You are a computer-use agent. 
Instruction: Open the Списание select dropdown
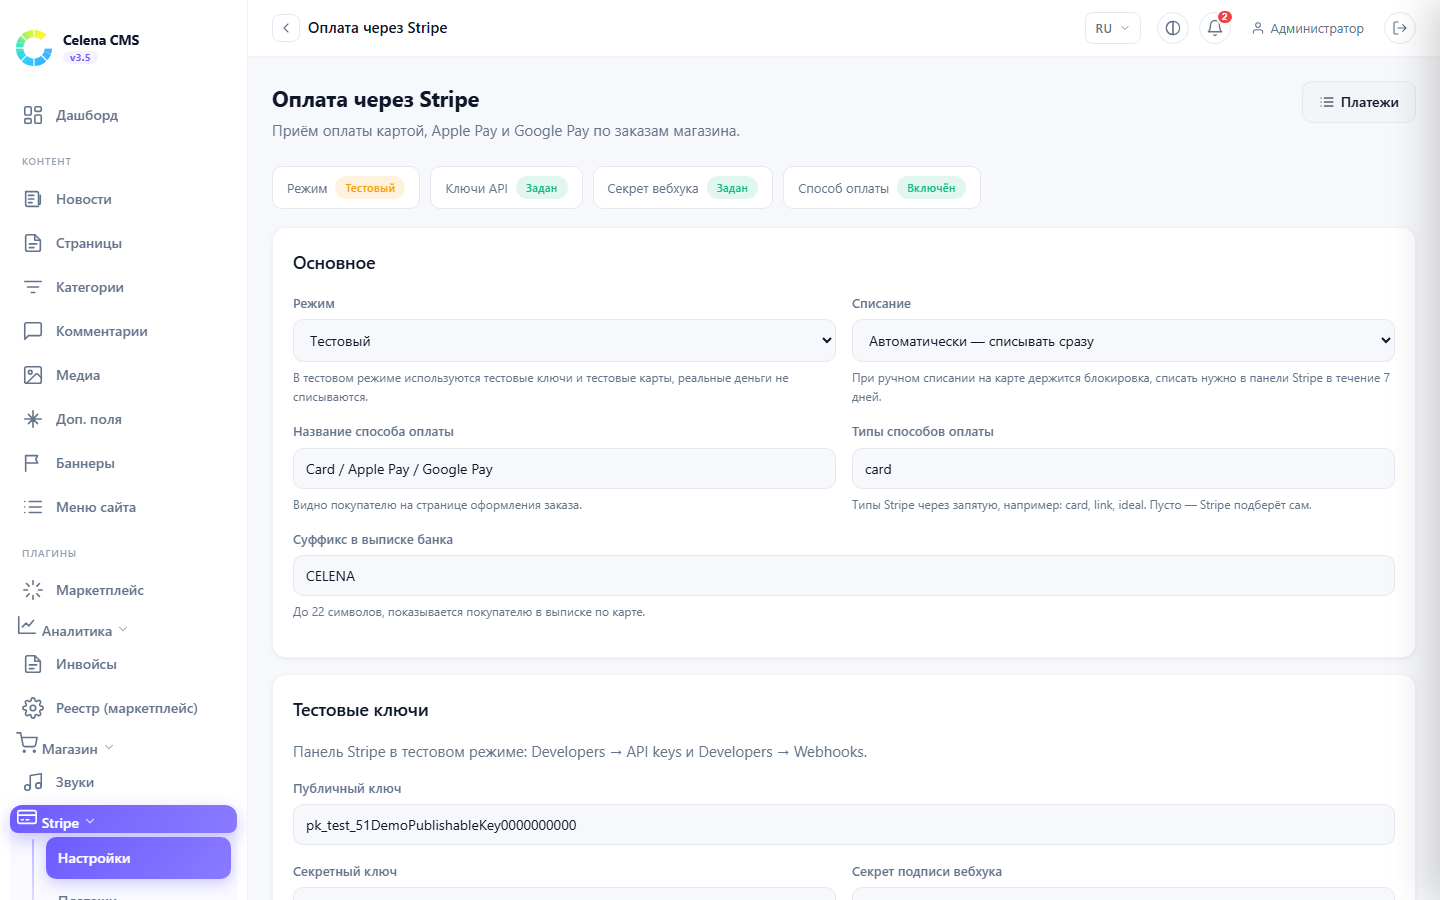[x=1123, y=341]
